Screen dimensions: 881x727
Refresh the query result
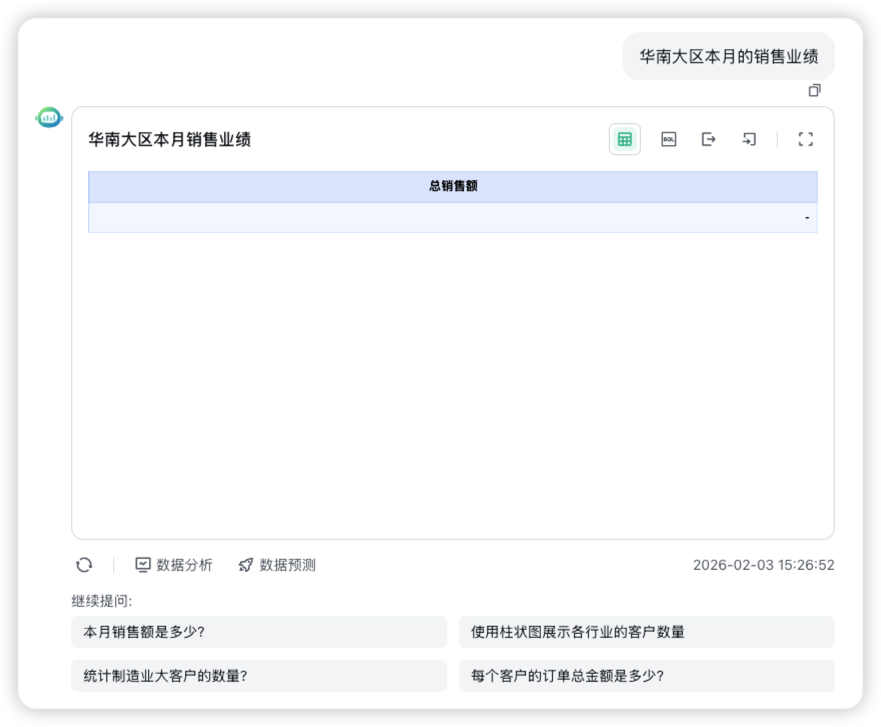point(82,565)
